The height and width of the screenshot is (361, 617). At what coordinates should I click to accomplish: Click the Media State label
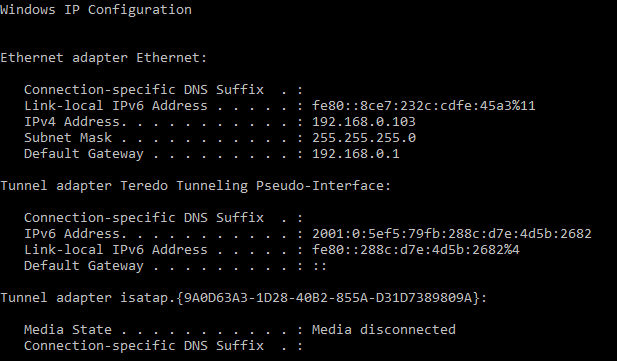point(68,330)
